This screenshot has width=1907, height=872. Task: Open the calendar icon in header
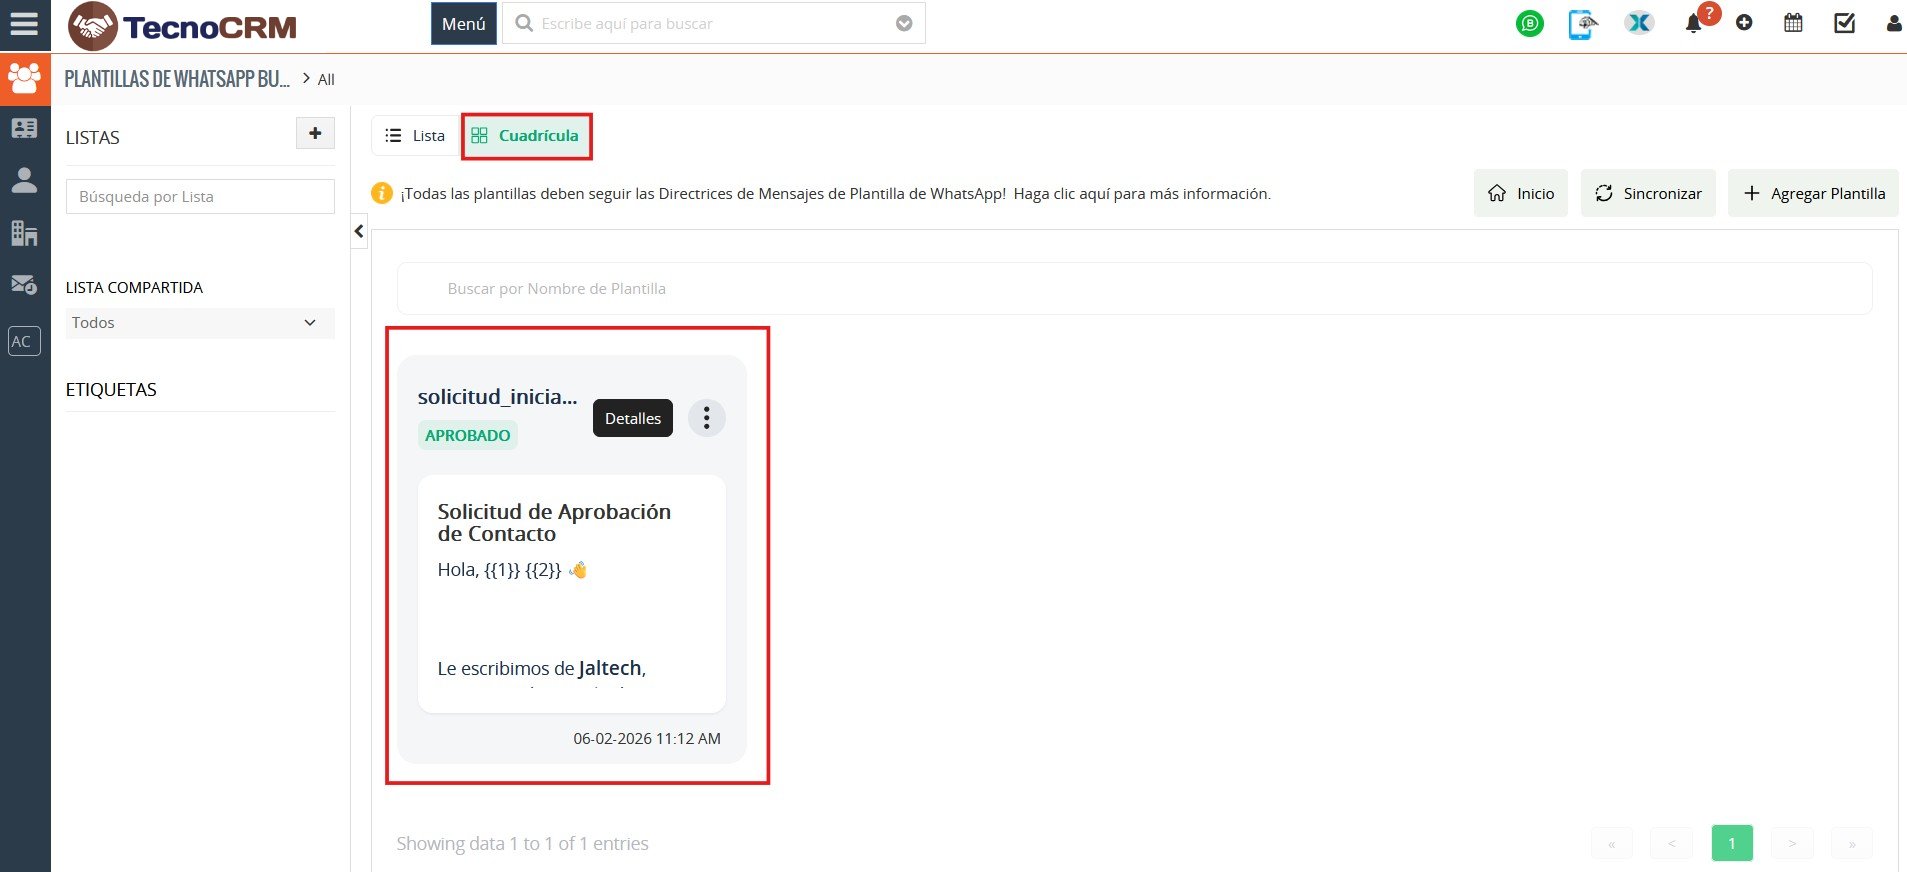1793,23
